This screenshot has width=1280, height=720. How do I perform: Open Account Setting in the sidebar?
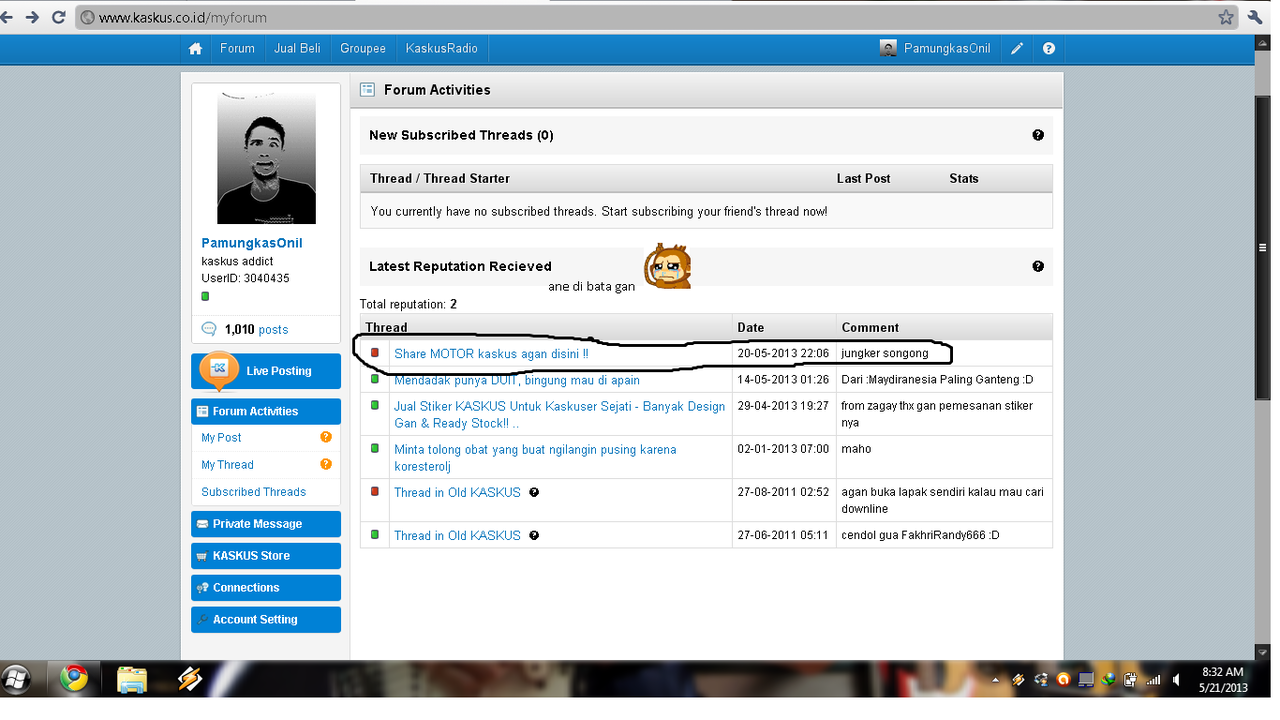tap(265, 620)
